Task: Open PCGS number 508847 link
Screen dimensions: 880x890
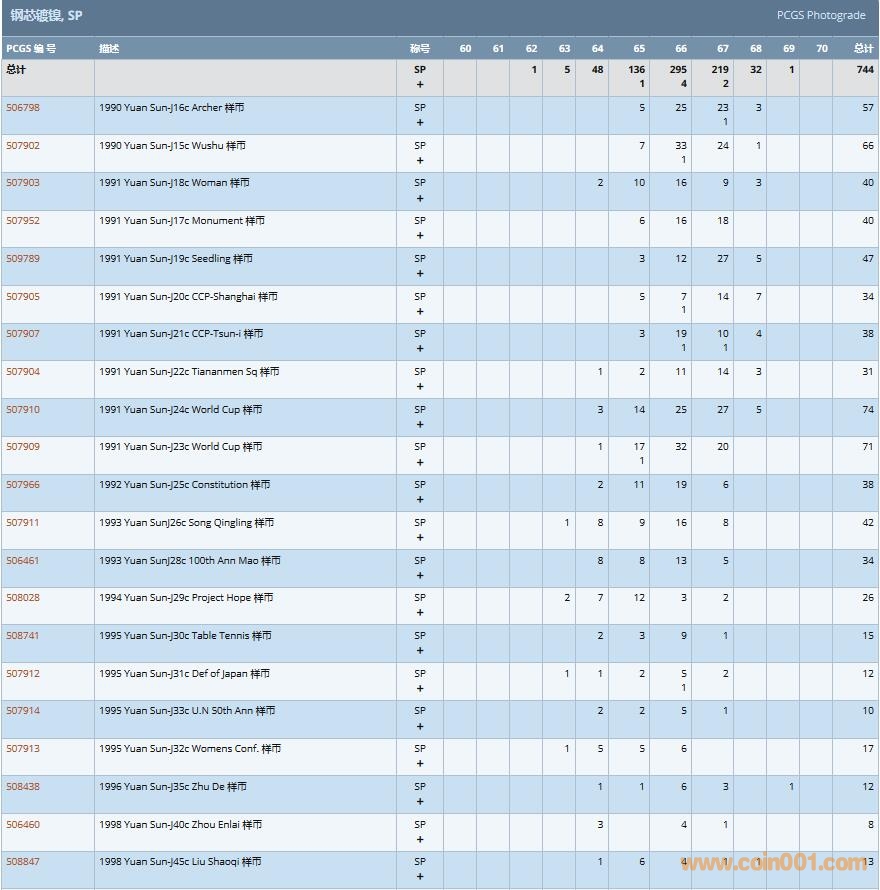Action: point(23,862)
